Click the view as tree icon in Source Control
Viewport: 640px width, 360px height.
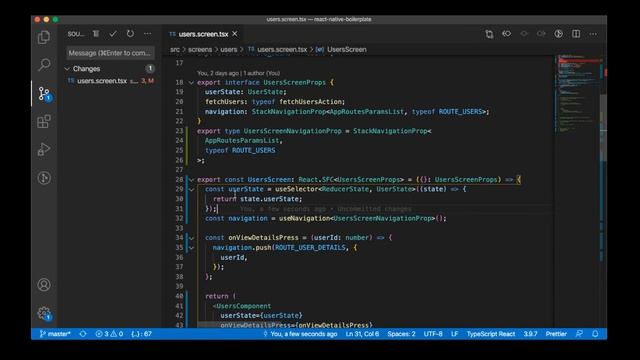96,34
